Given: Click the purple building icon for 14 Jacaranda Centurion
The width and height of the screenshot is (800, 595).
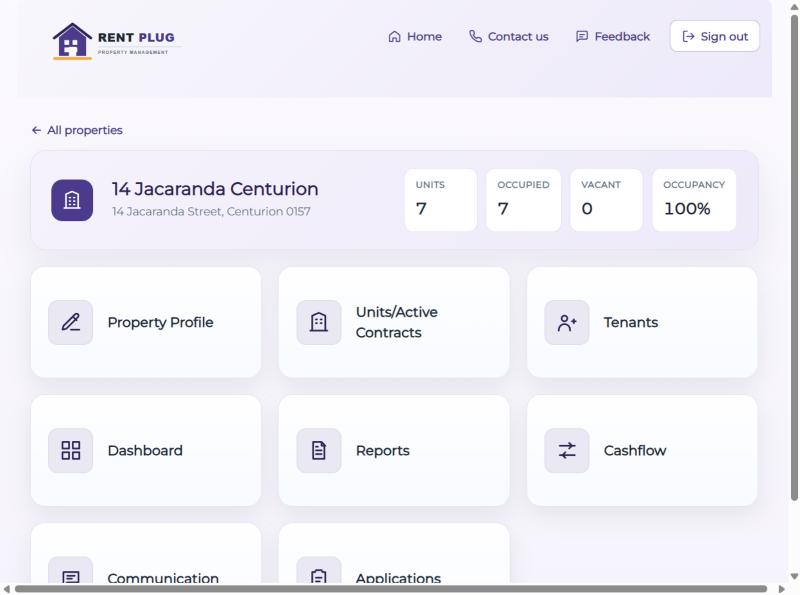Looking at the screenshot, I should coord(72,200).
